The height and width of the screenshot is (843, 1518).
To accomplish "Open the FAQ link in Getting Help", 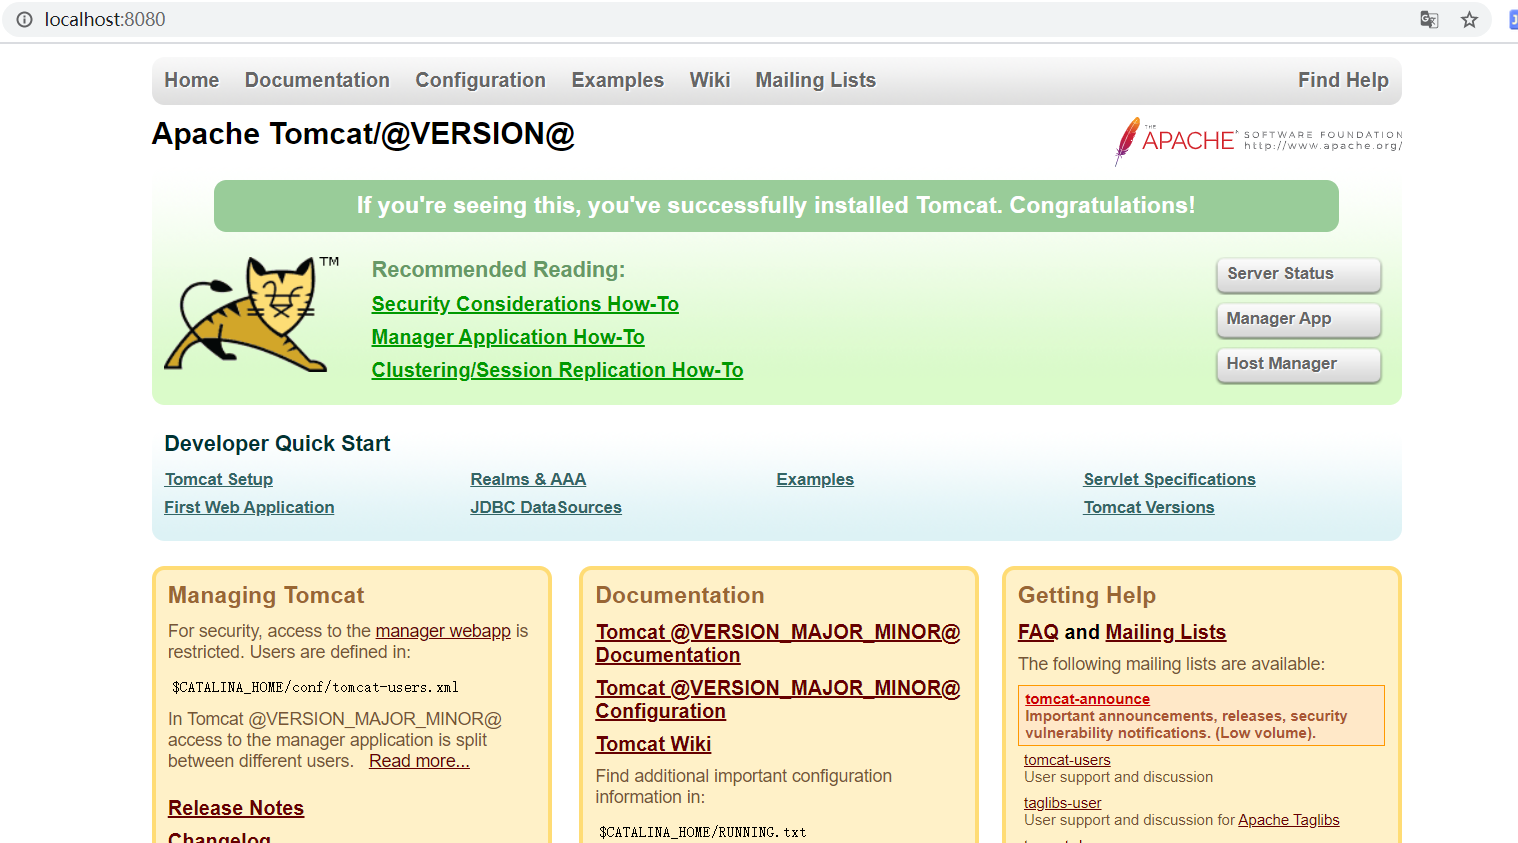I will coord(1038,632).
